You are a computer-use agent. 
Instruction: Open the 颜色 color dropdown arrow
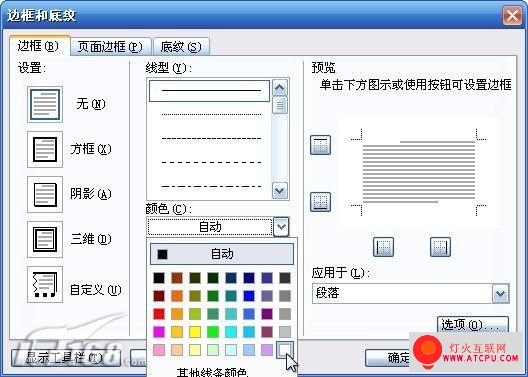coord(281,227)
